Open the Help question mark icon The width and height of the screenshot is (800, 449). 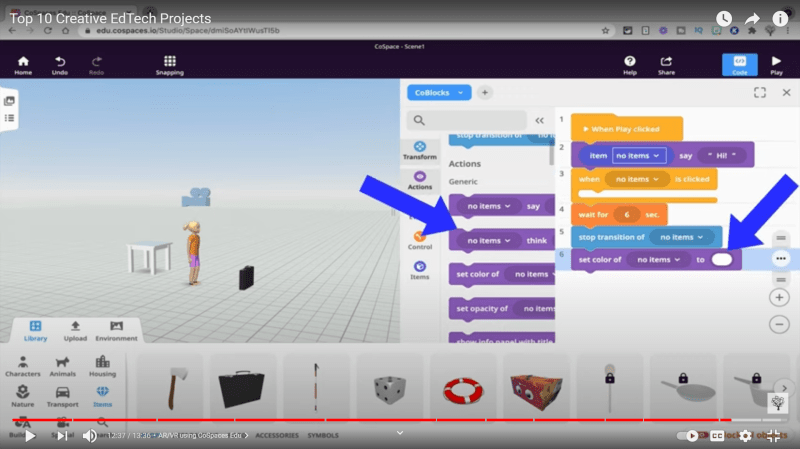(x=630, y=65)
